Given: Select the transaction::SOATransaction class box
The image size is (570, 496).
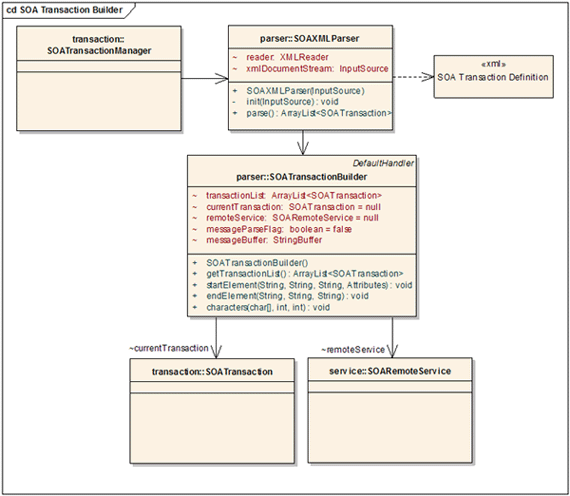Looking at the screenshot, I should tap(212, 411).
